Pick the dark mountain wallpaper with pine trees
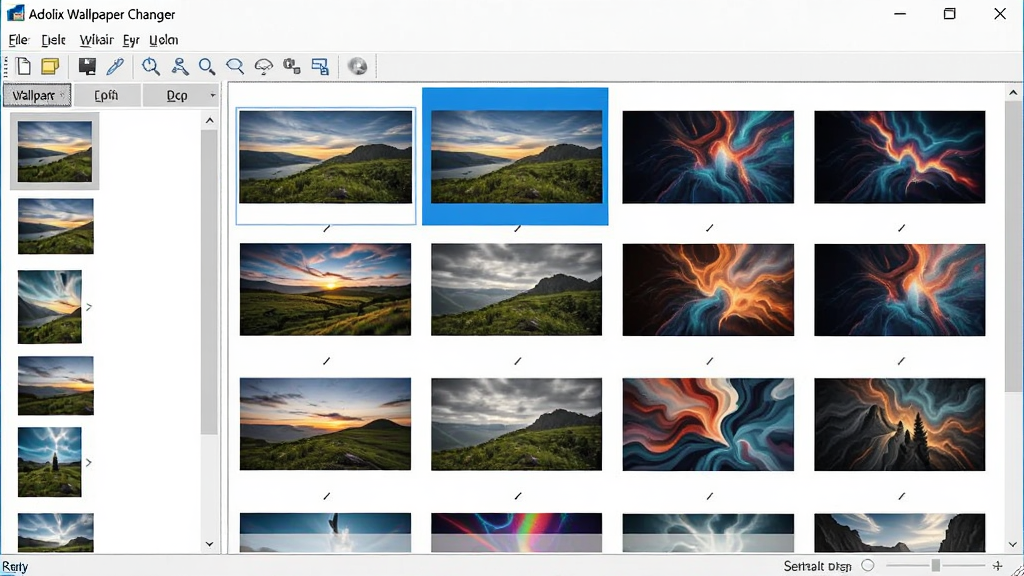Image resolution: width=1024 pixels, height=576 pixels. [899, 424]
